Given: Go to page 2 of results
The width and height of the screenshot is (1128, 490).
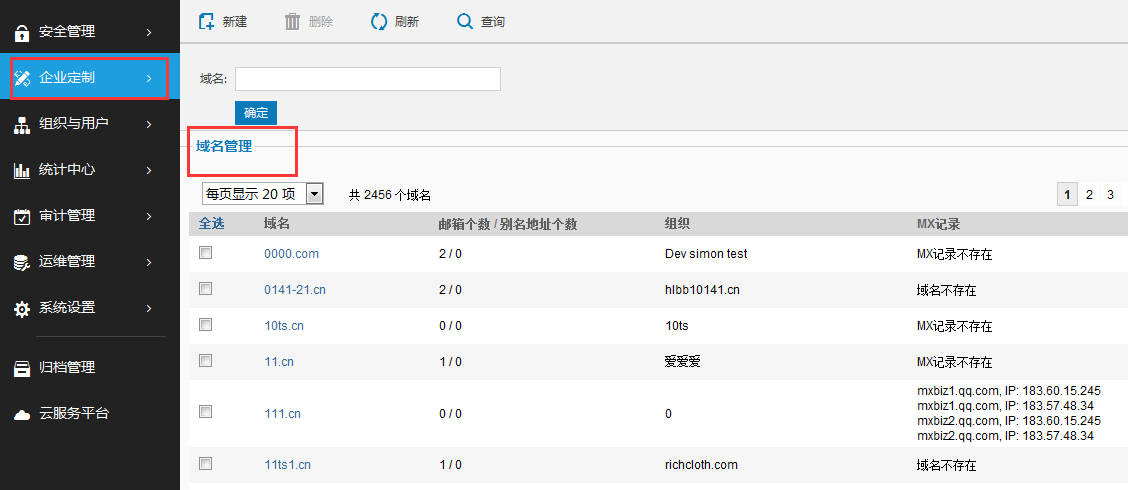Looking at the screenshot, I should tap(1089, 195).
